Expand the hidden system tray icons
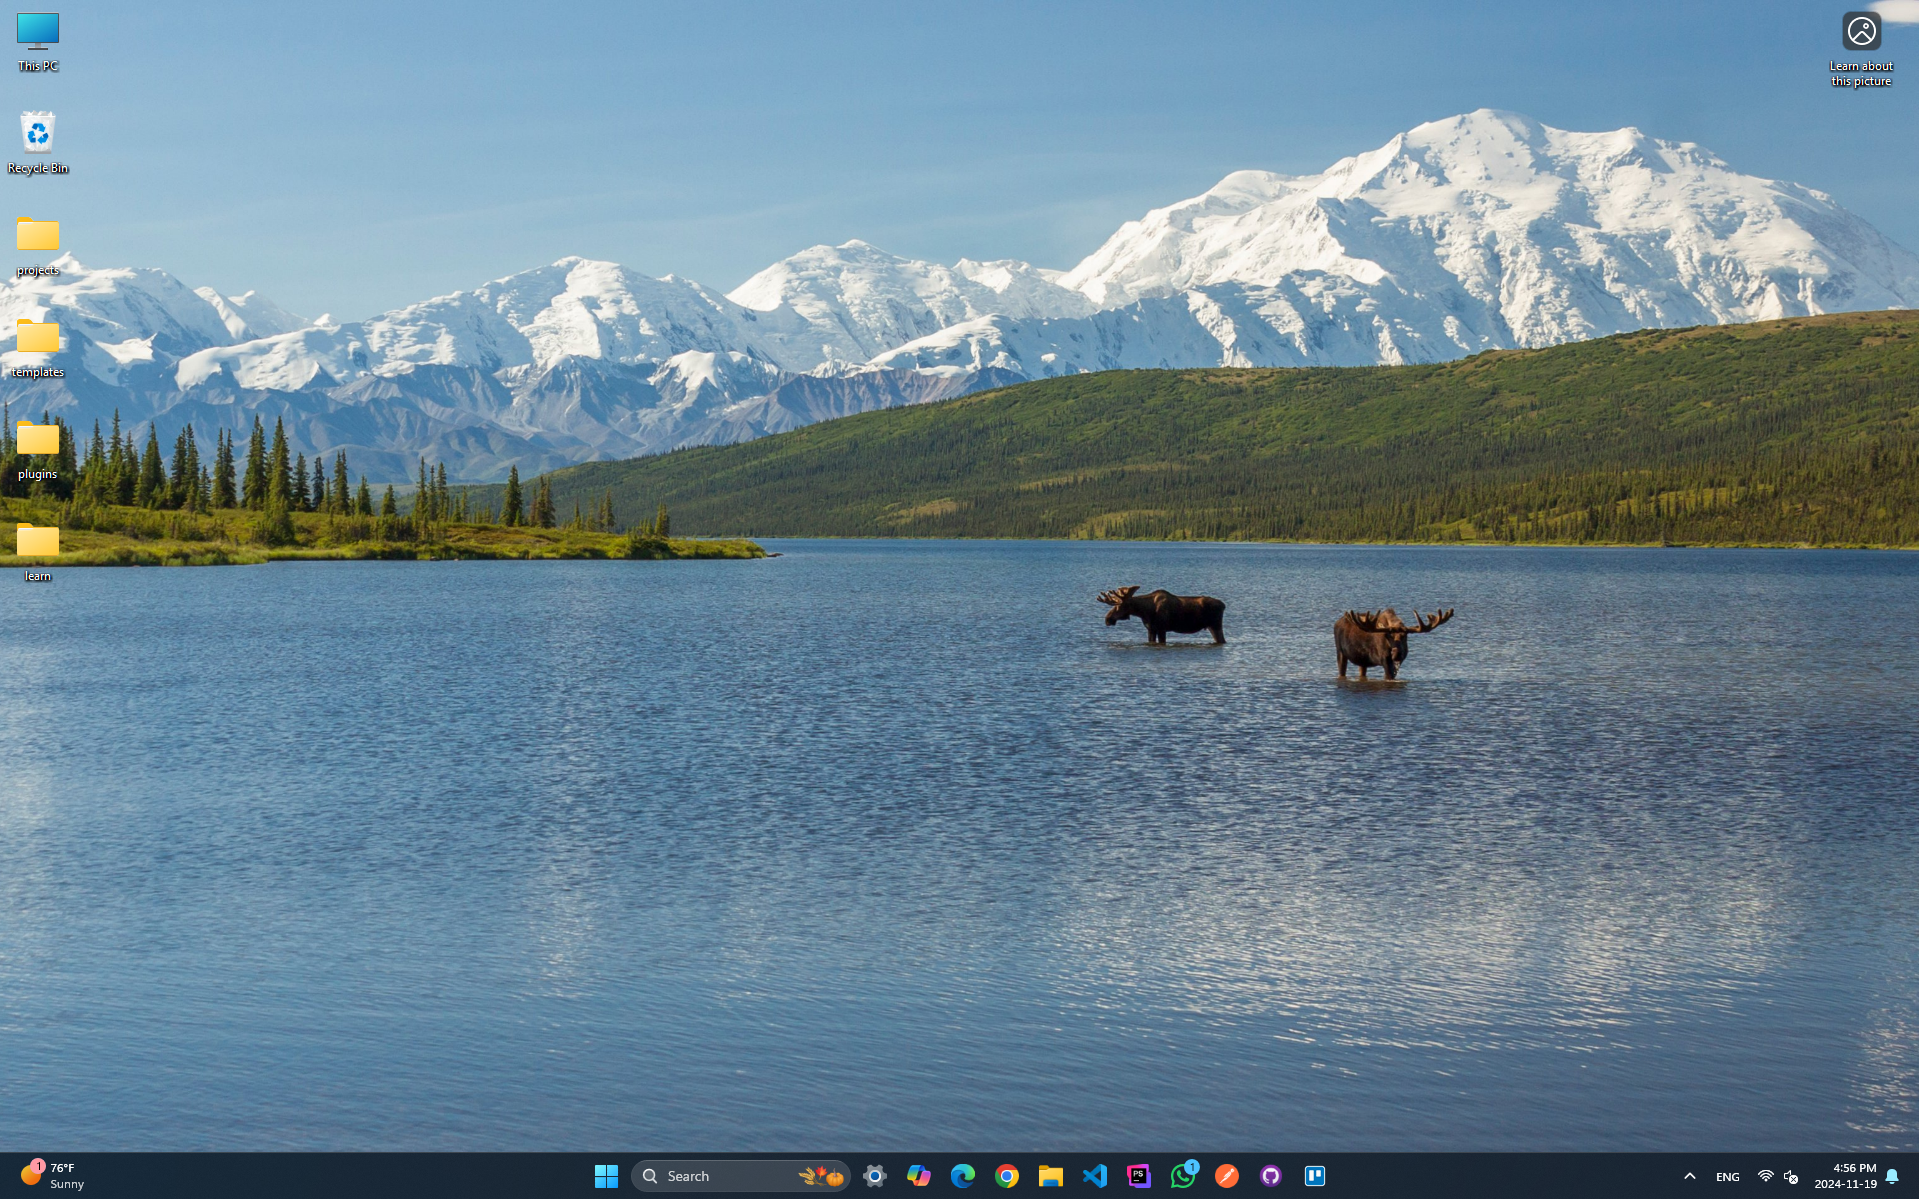This screenshot has height=1199, width=1919. 1690,1176
